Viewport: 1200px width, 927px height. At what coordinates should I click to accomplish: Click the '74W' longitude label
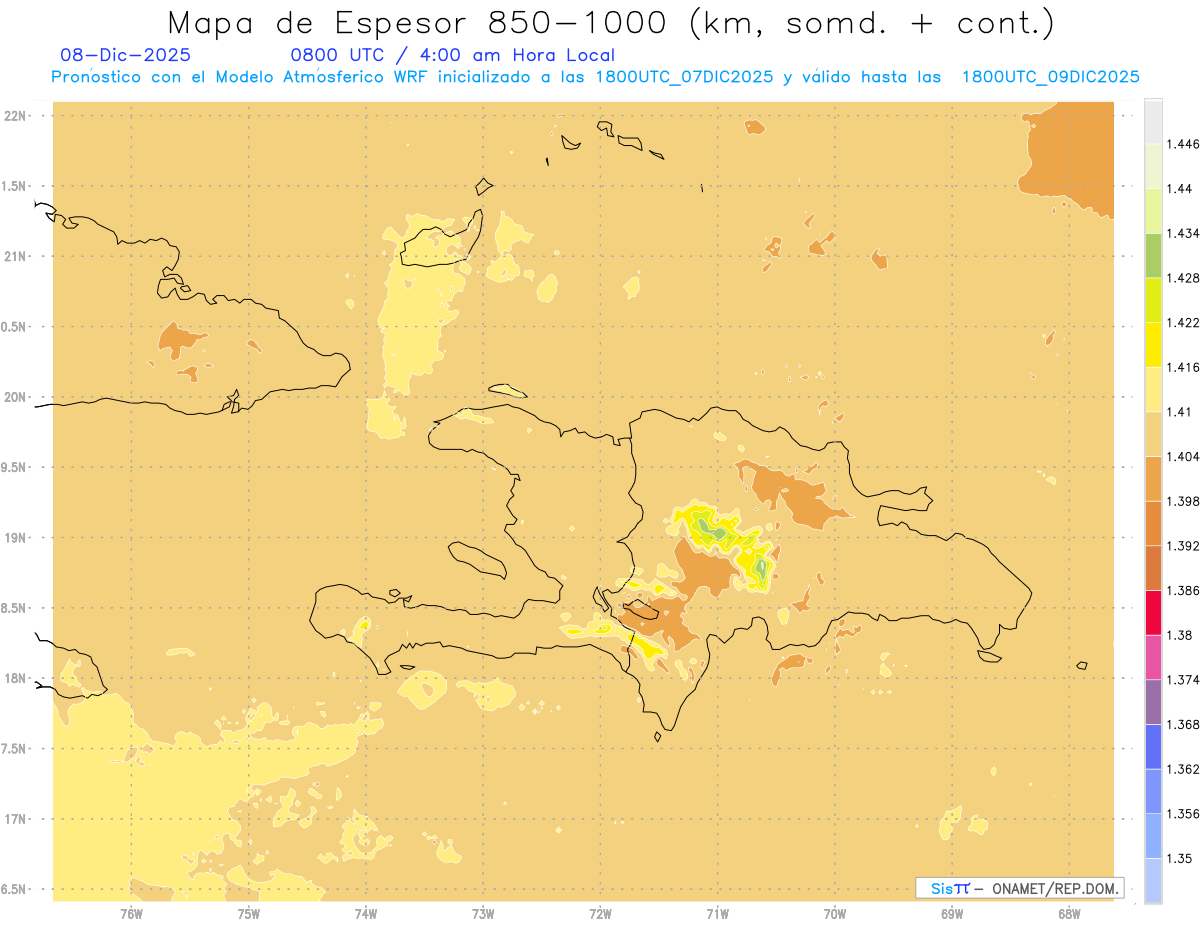tap(366, 913)
